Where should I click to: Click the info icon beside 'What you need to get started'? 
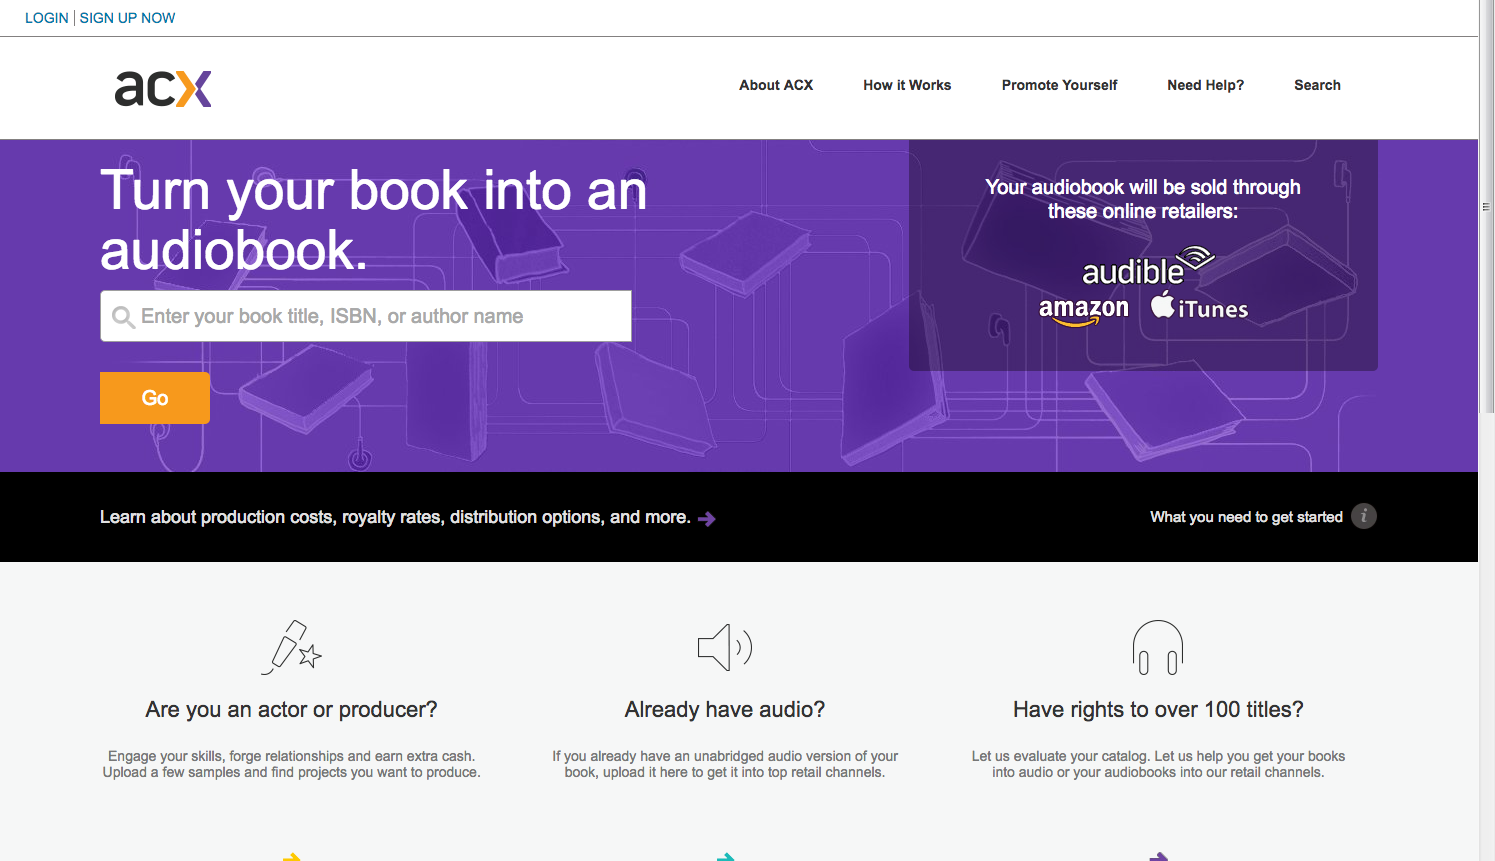[x=1364, y=516]
